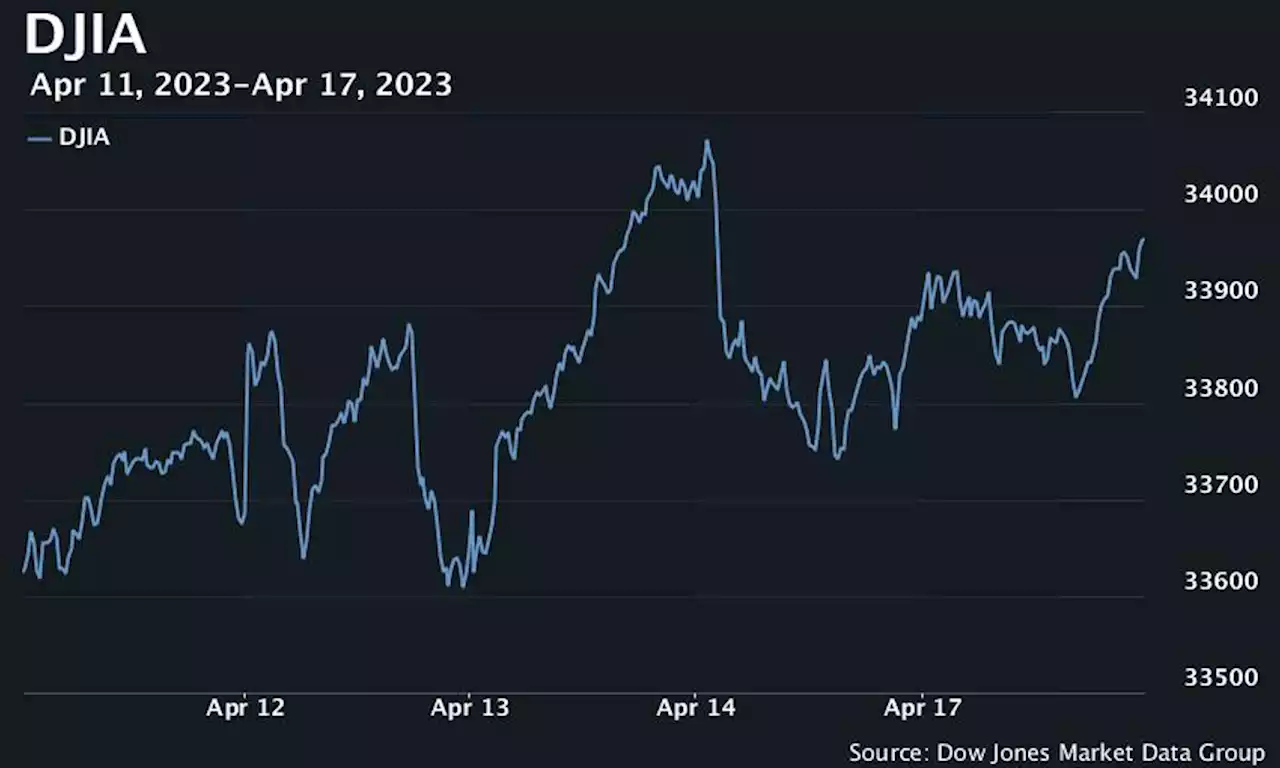This screenshot has height=768, width=1280.
Task: Click the final endpoint of the DJIA line
Action: [x=1143, y=240]
